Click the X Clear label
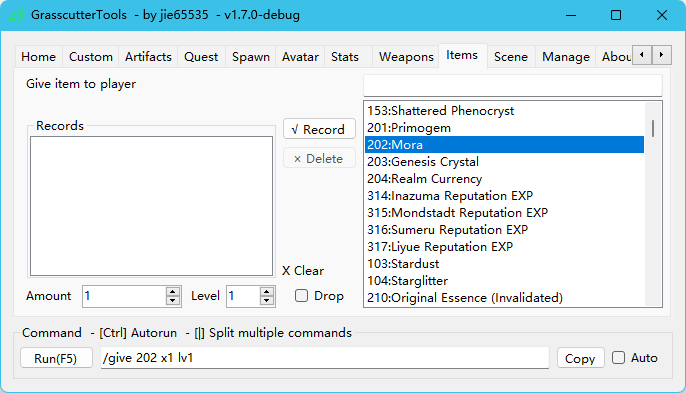The height and width of the screenshot is (393, 686). [303, 270]
